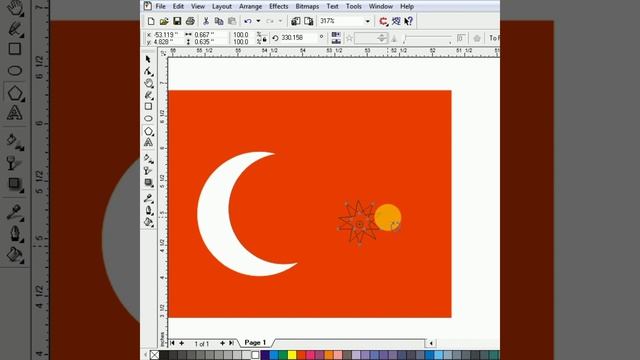
Task: Select the white crescent shape on the canvas
Action: click(212, 214)
